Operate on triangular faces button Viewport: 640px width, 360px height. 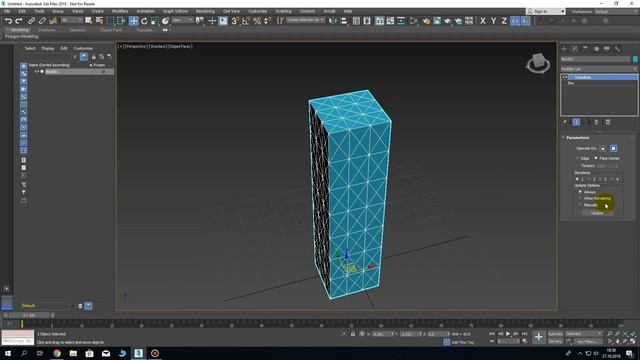[x=603, y=149]
